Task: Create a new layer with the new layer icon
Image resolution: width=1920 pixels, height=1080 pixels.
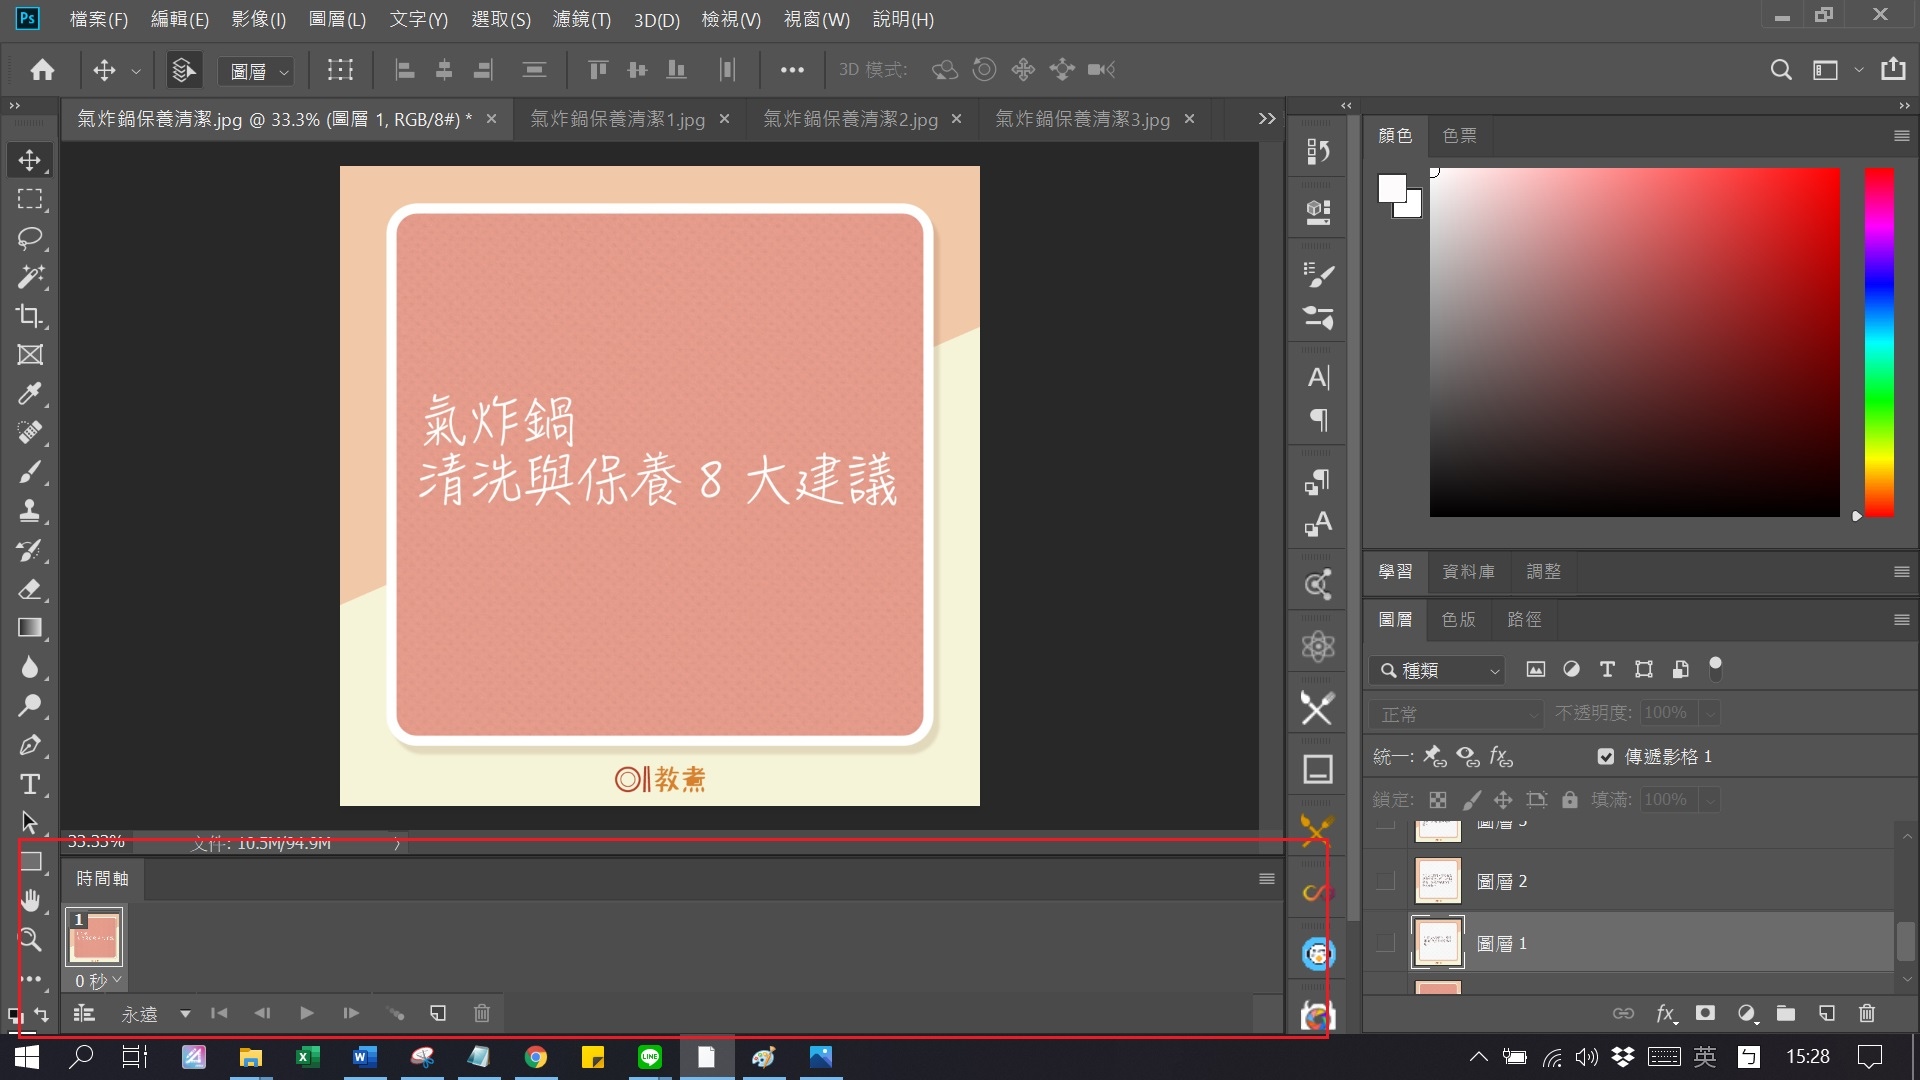Action: (1827, 1013)
